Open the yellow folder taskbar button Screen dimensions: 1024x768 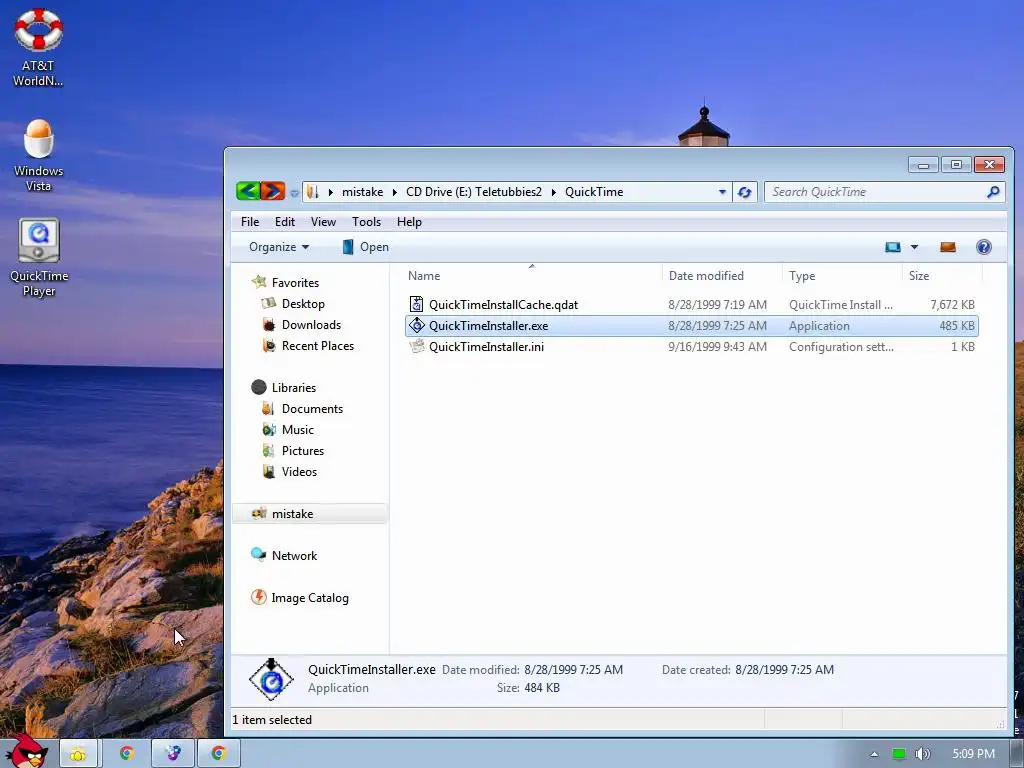point(78,754)
